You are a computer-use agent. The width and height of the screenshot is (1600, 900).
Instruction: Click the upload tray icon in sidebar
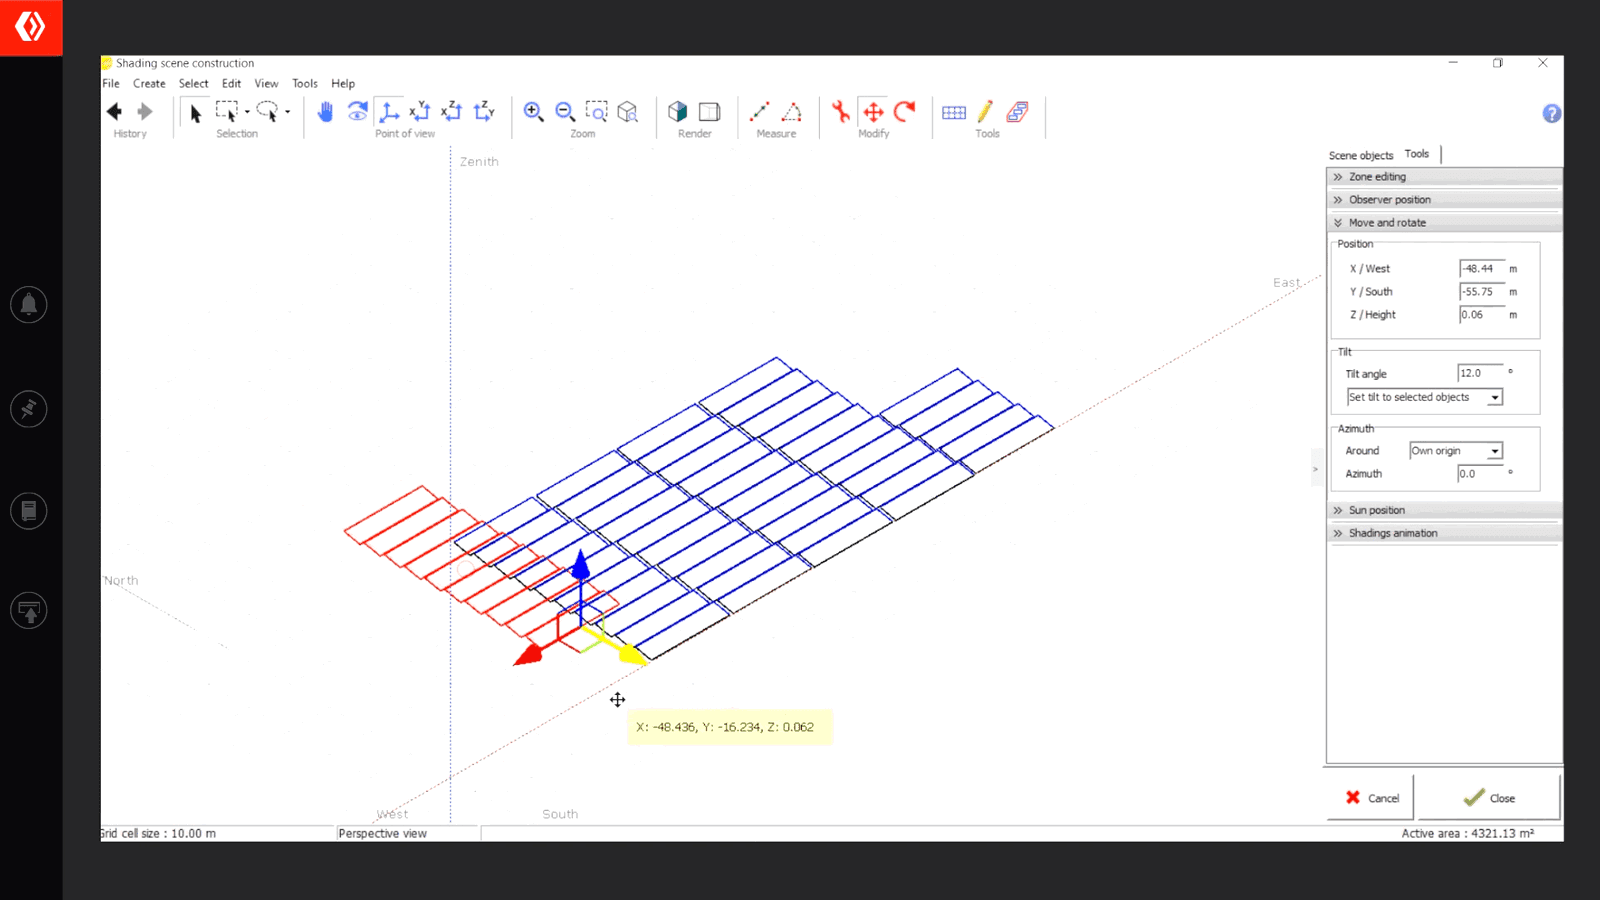tap(29, 611)
